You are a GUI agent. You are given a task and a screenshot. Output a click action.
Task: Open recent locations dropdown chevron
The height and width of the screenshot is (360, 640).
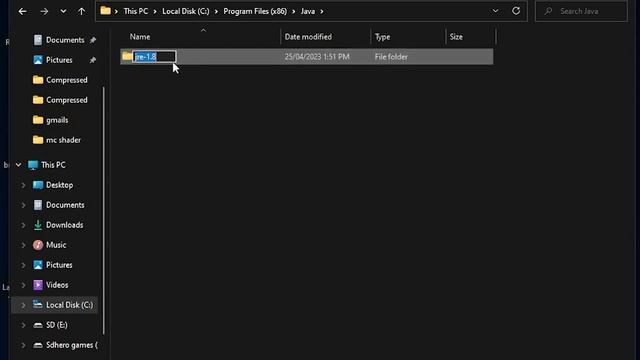63,11
